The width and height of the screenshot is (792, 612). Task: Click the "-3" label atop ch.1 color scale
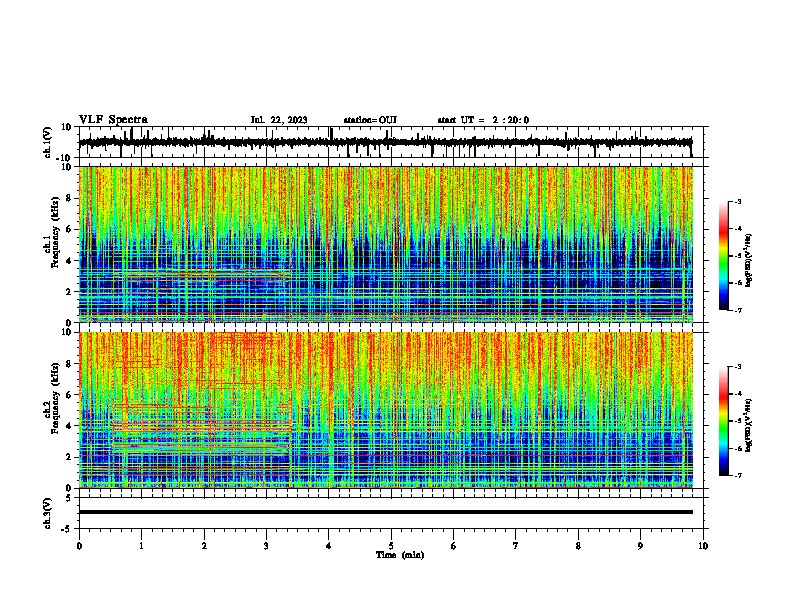(x=738, y=201)
